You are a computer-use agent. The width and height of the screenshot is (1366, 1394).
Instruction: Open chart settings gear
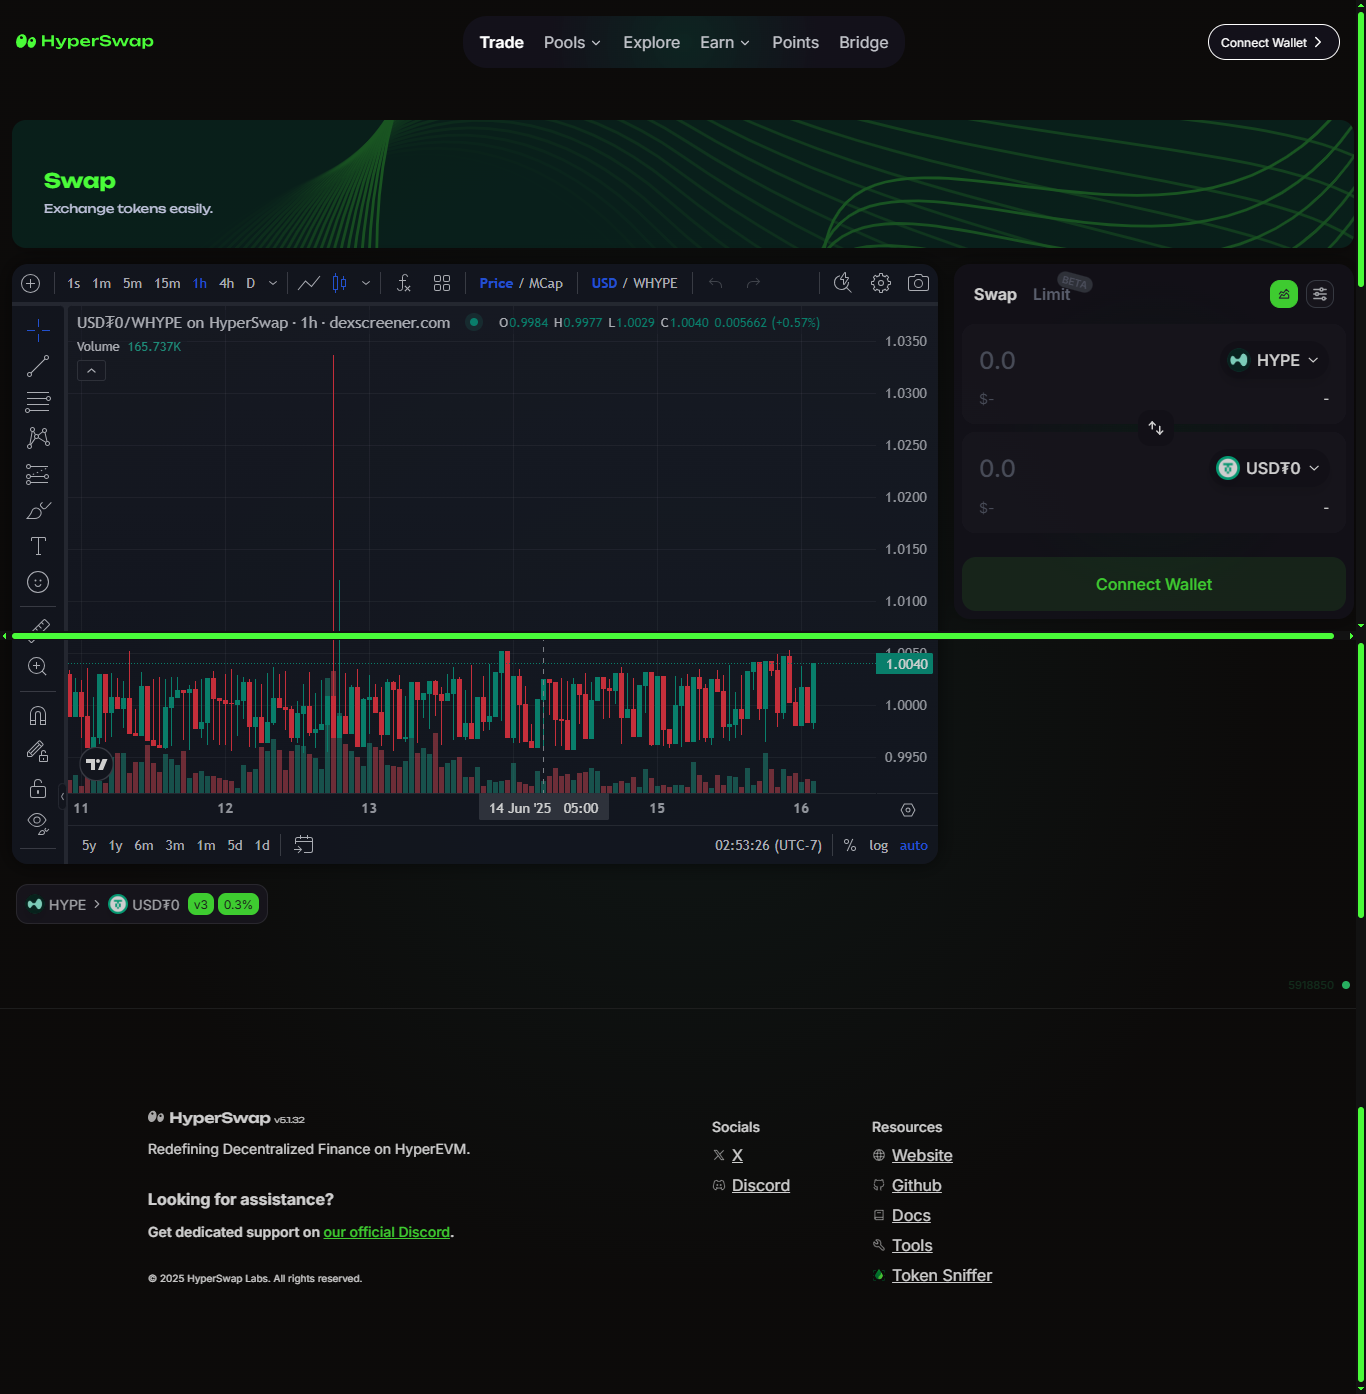pos(881,283)
